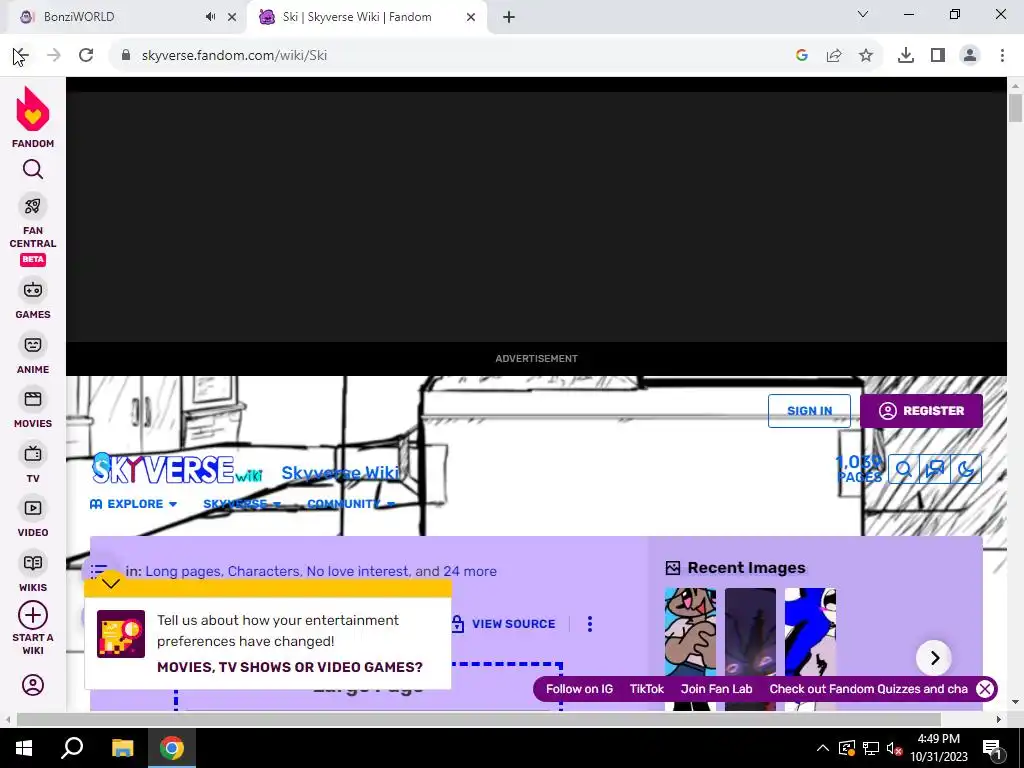Open the notification center icon
The image size is (1024, 768).
pos(991,748)
